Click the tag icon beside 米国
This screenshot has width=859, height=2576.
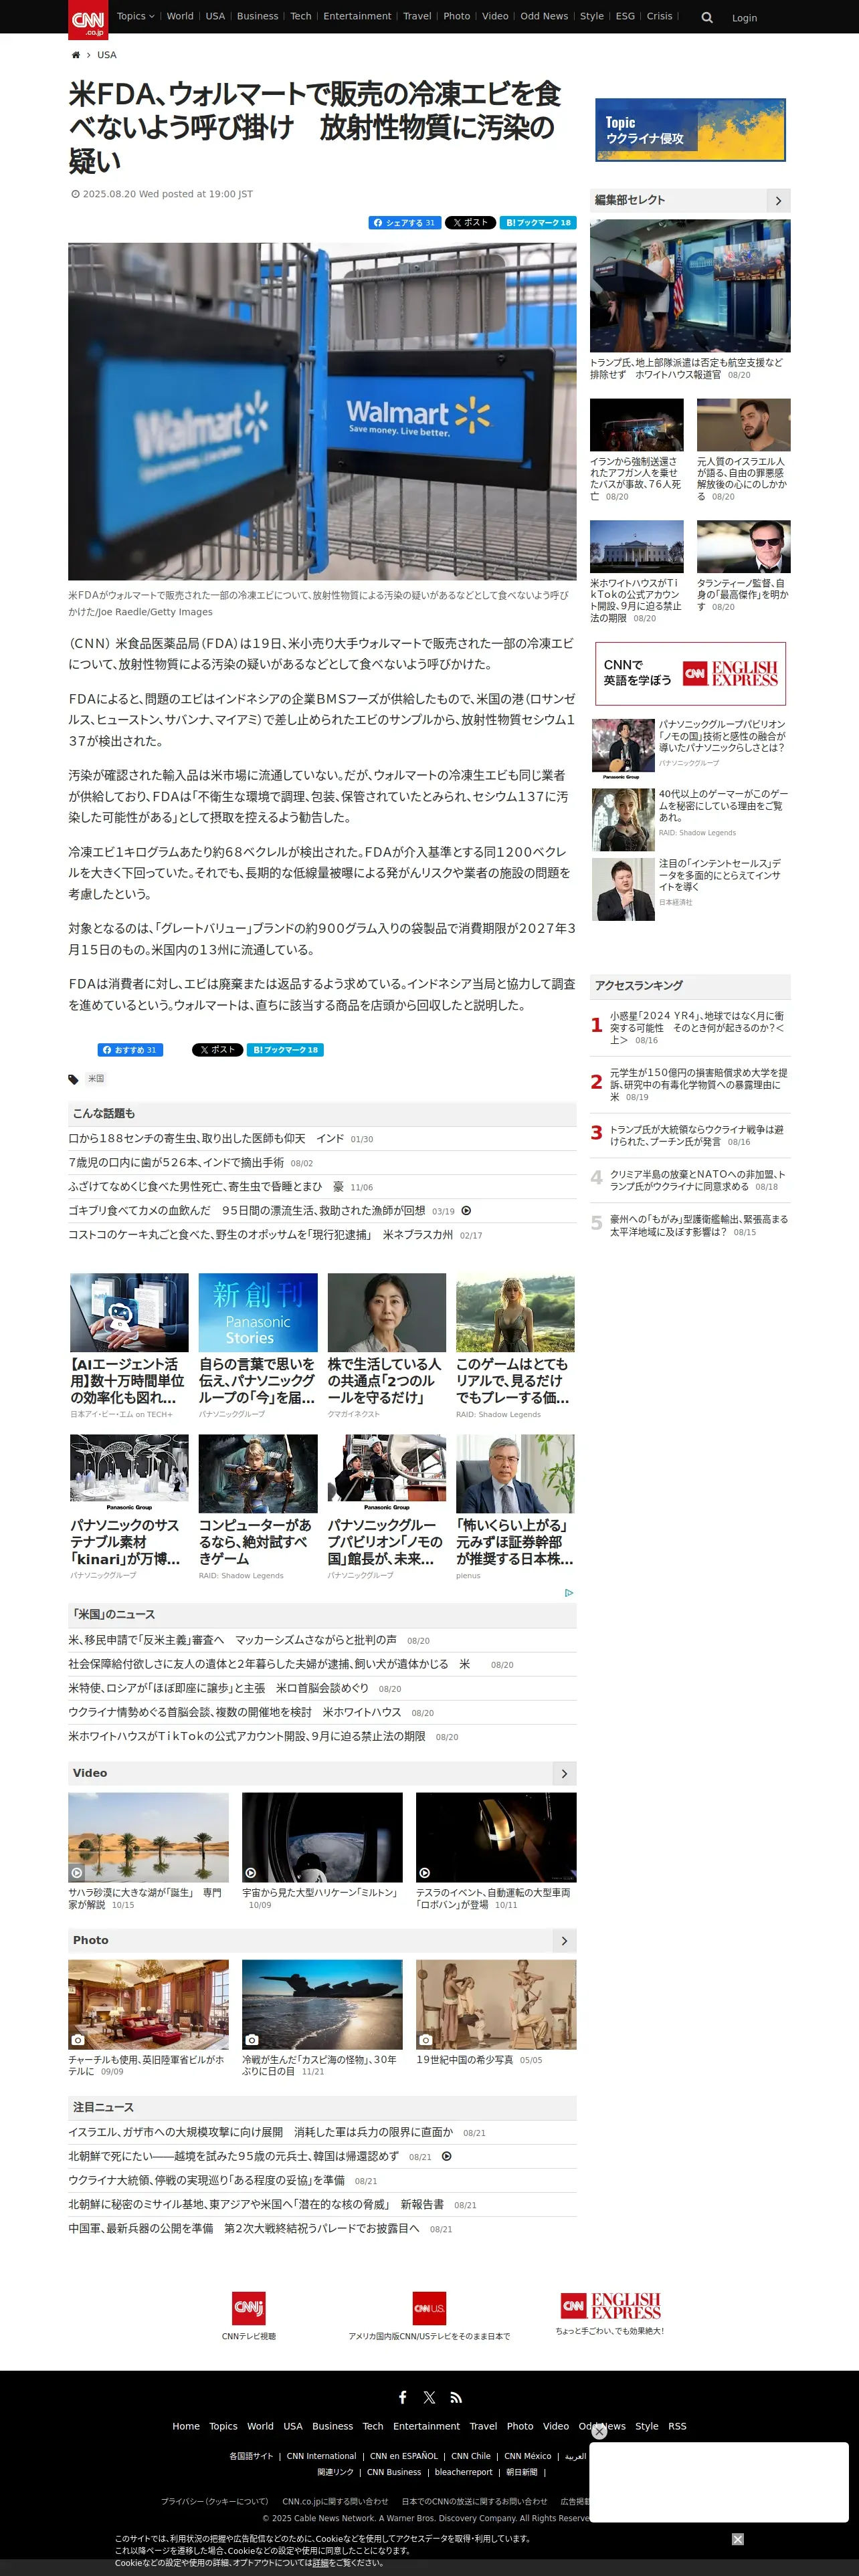(x=73, y=1079)
